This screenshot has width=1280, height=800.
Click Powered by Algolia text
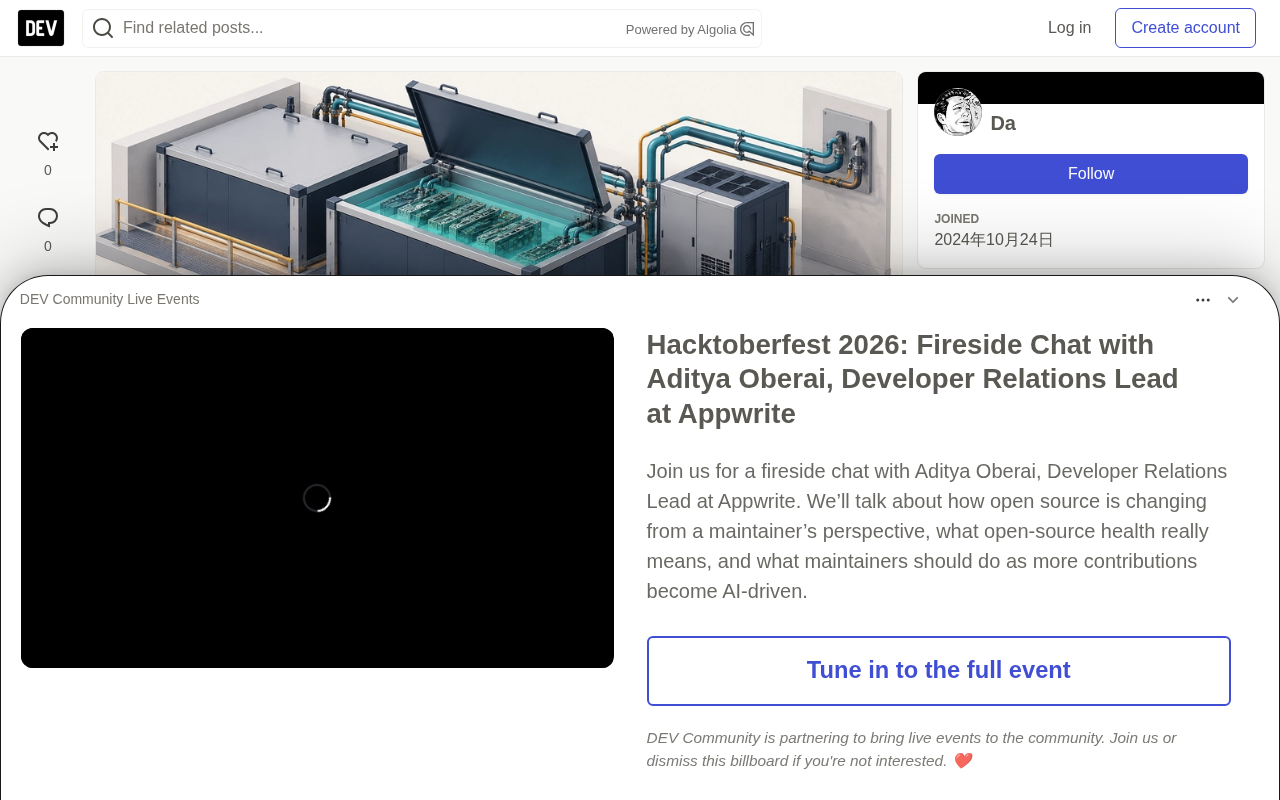click(681, 30)
